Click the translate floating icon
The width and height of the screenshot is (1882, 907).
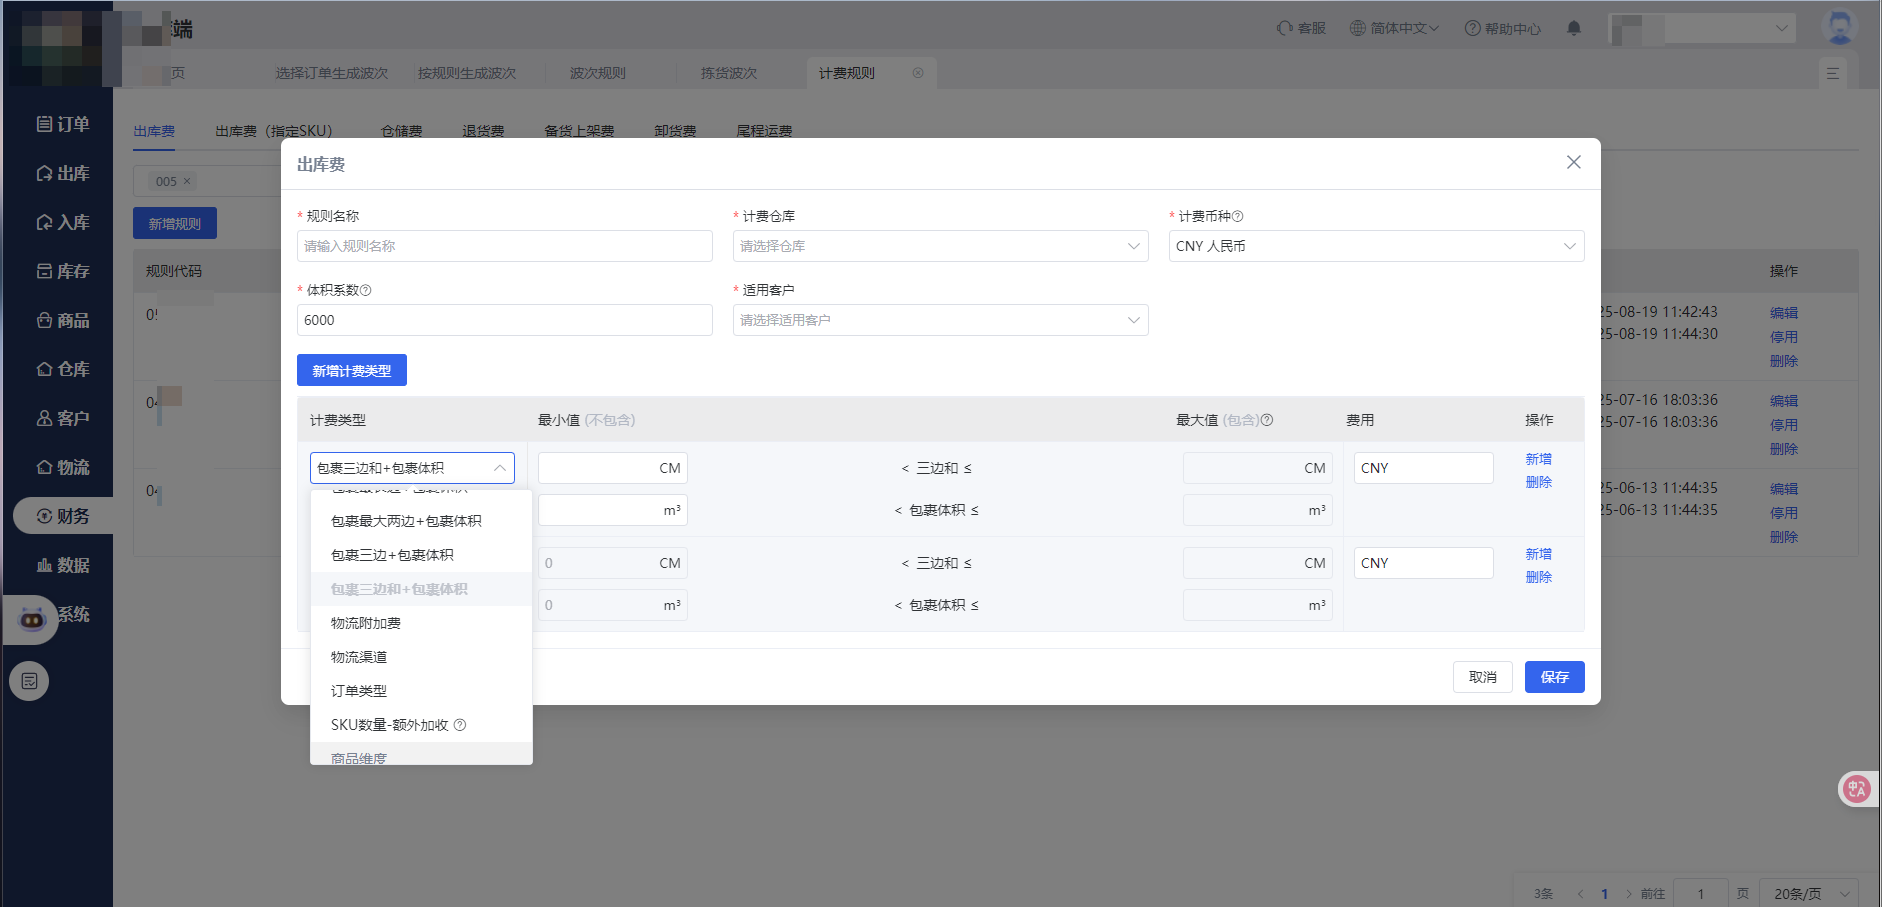pyautogui.click(x=1857, y=789)
